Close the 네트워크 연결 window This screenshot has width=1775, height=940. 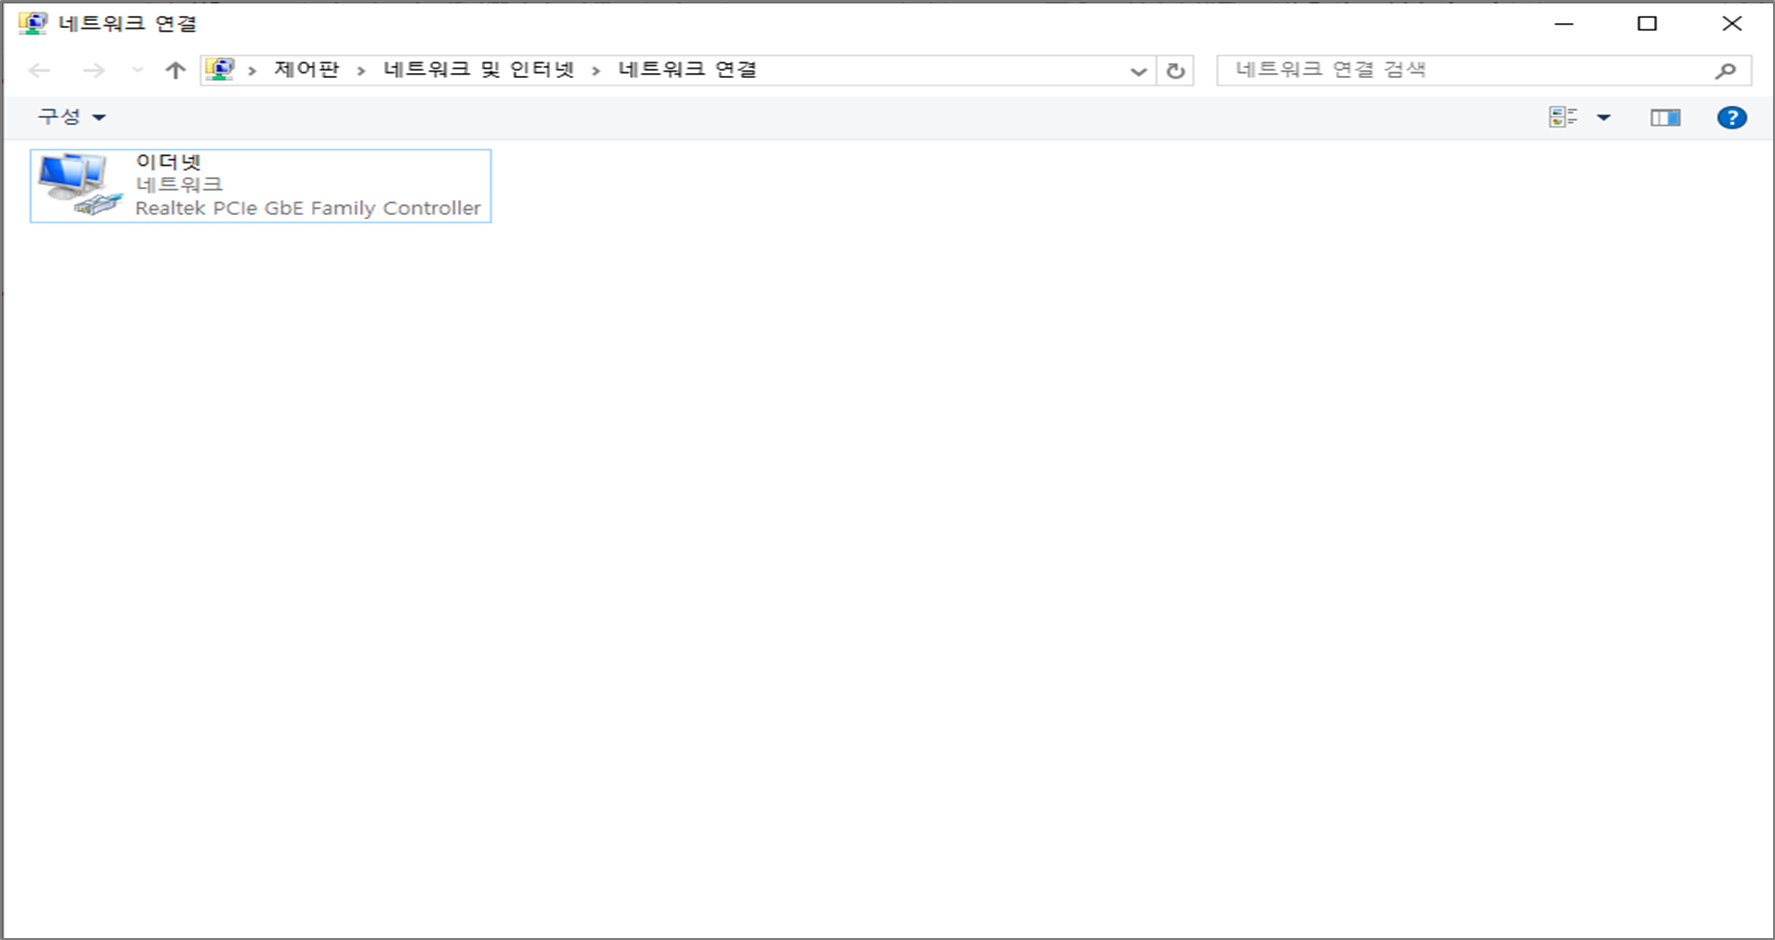click(1732, 24)
